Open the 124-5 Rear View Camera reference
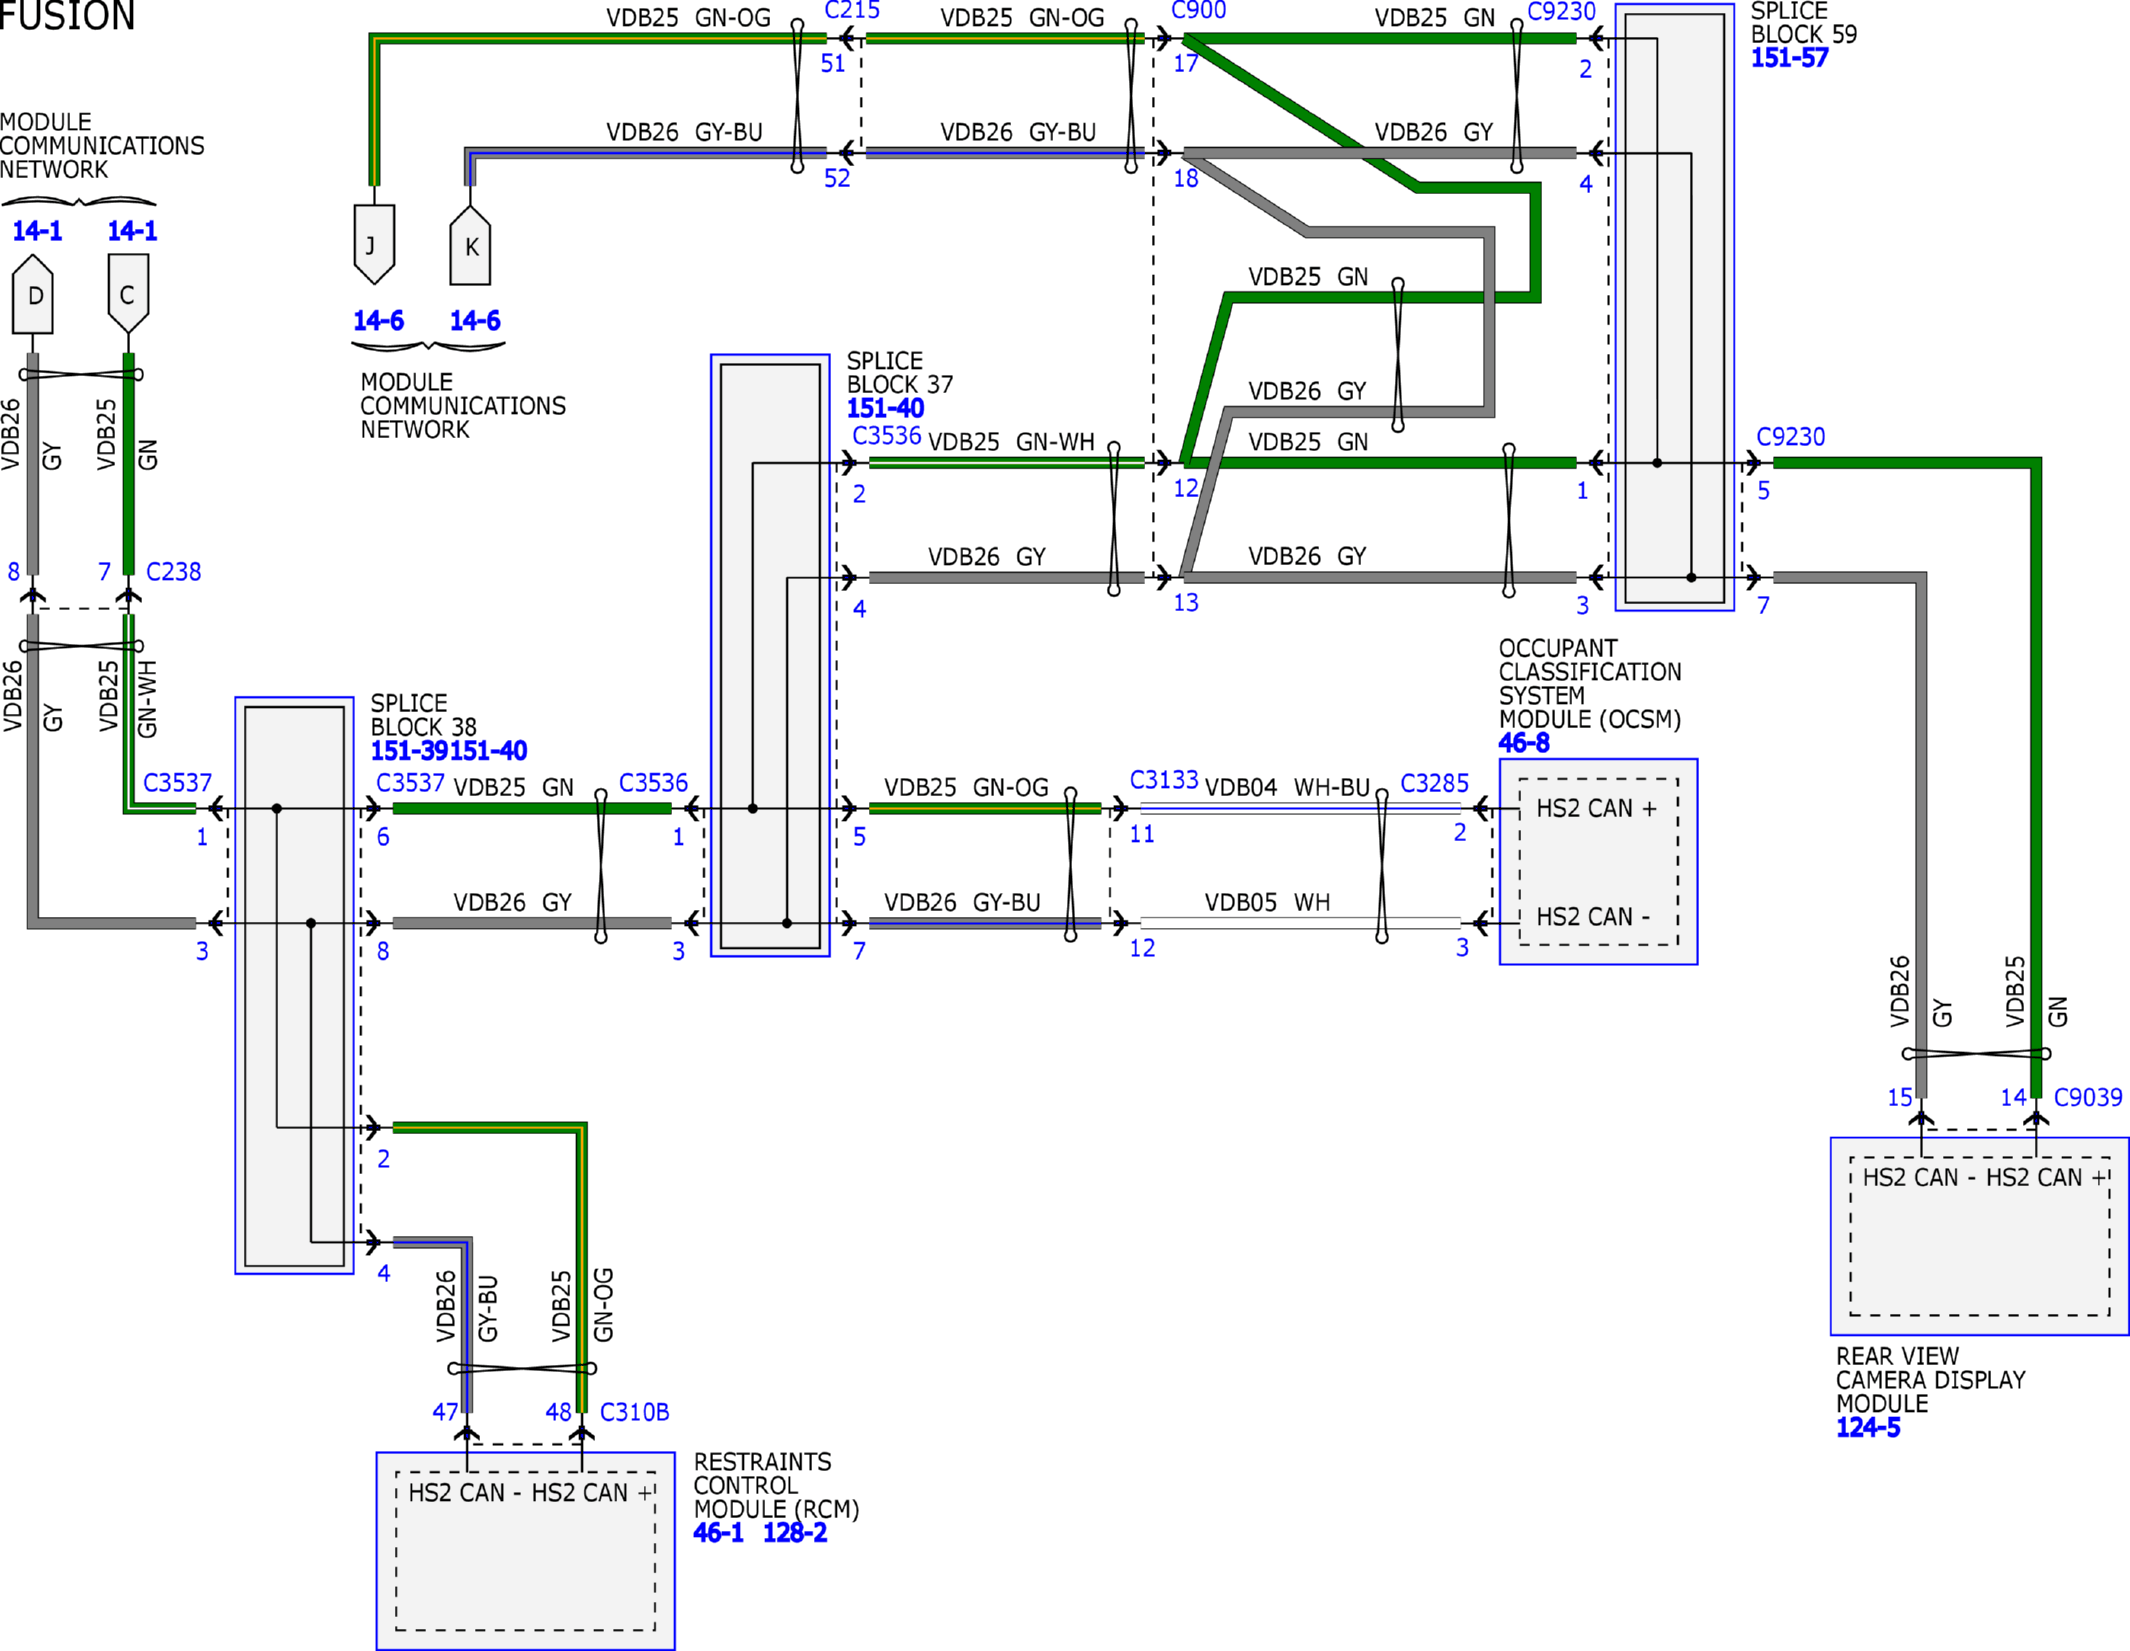Image resolution: width=2130 pixels, height=1651 pixels. pos(1868,1427)
